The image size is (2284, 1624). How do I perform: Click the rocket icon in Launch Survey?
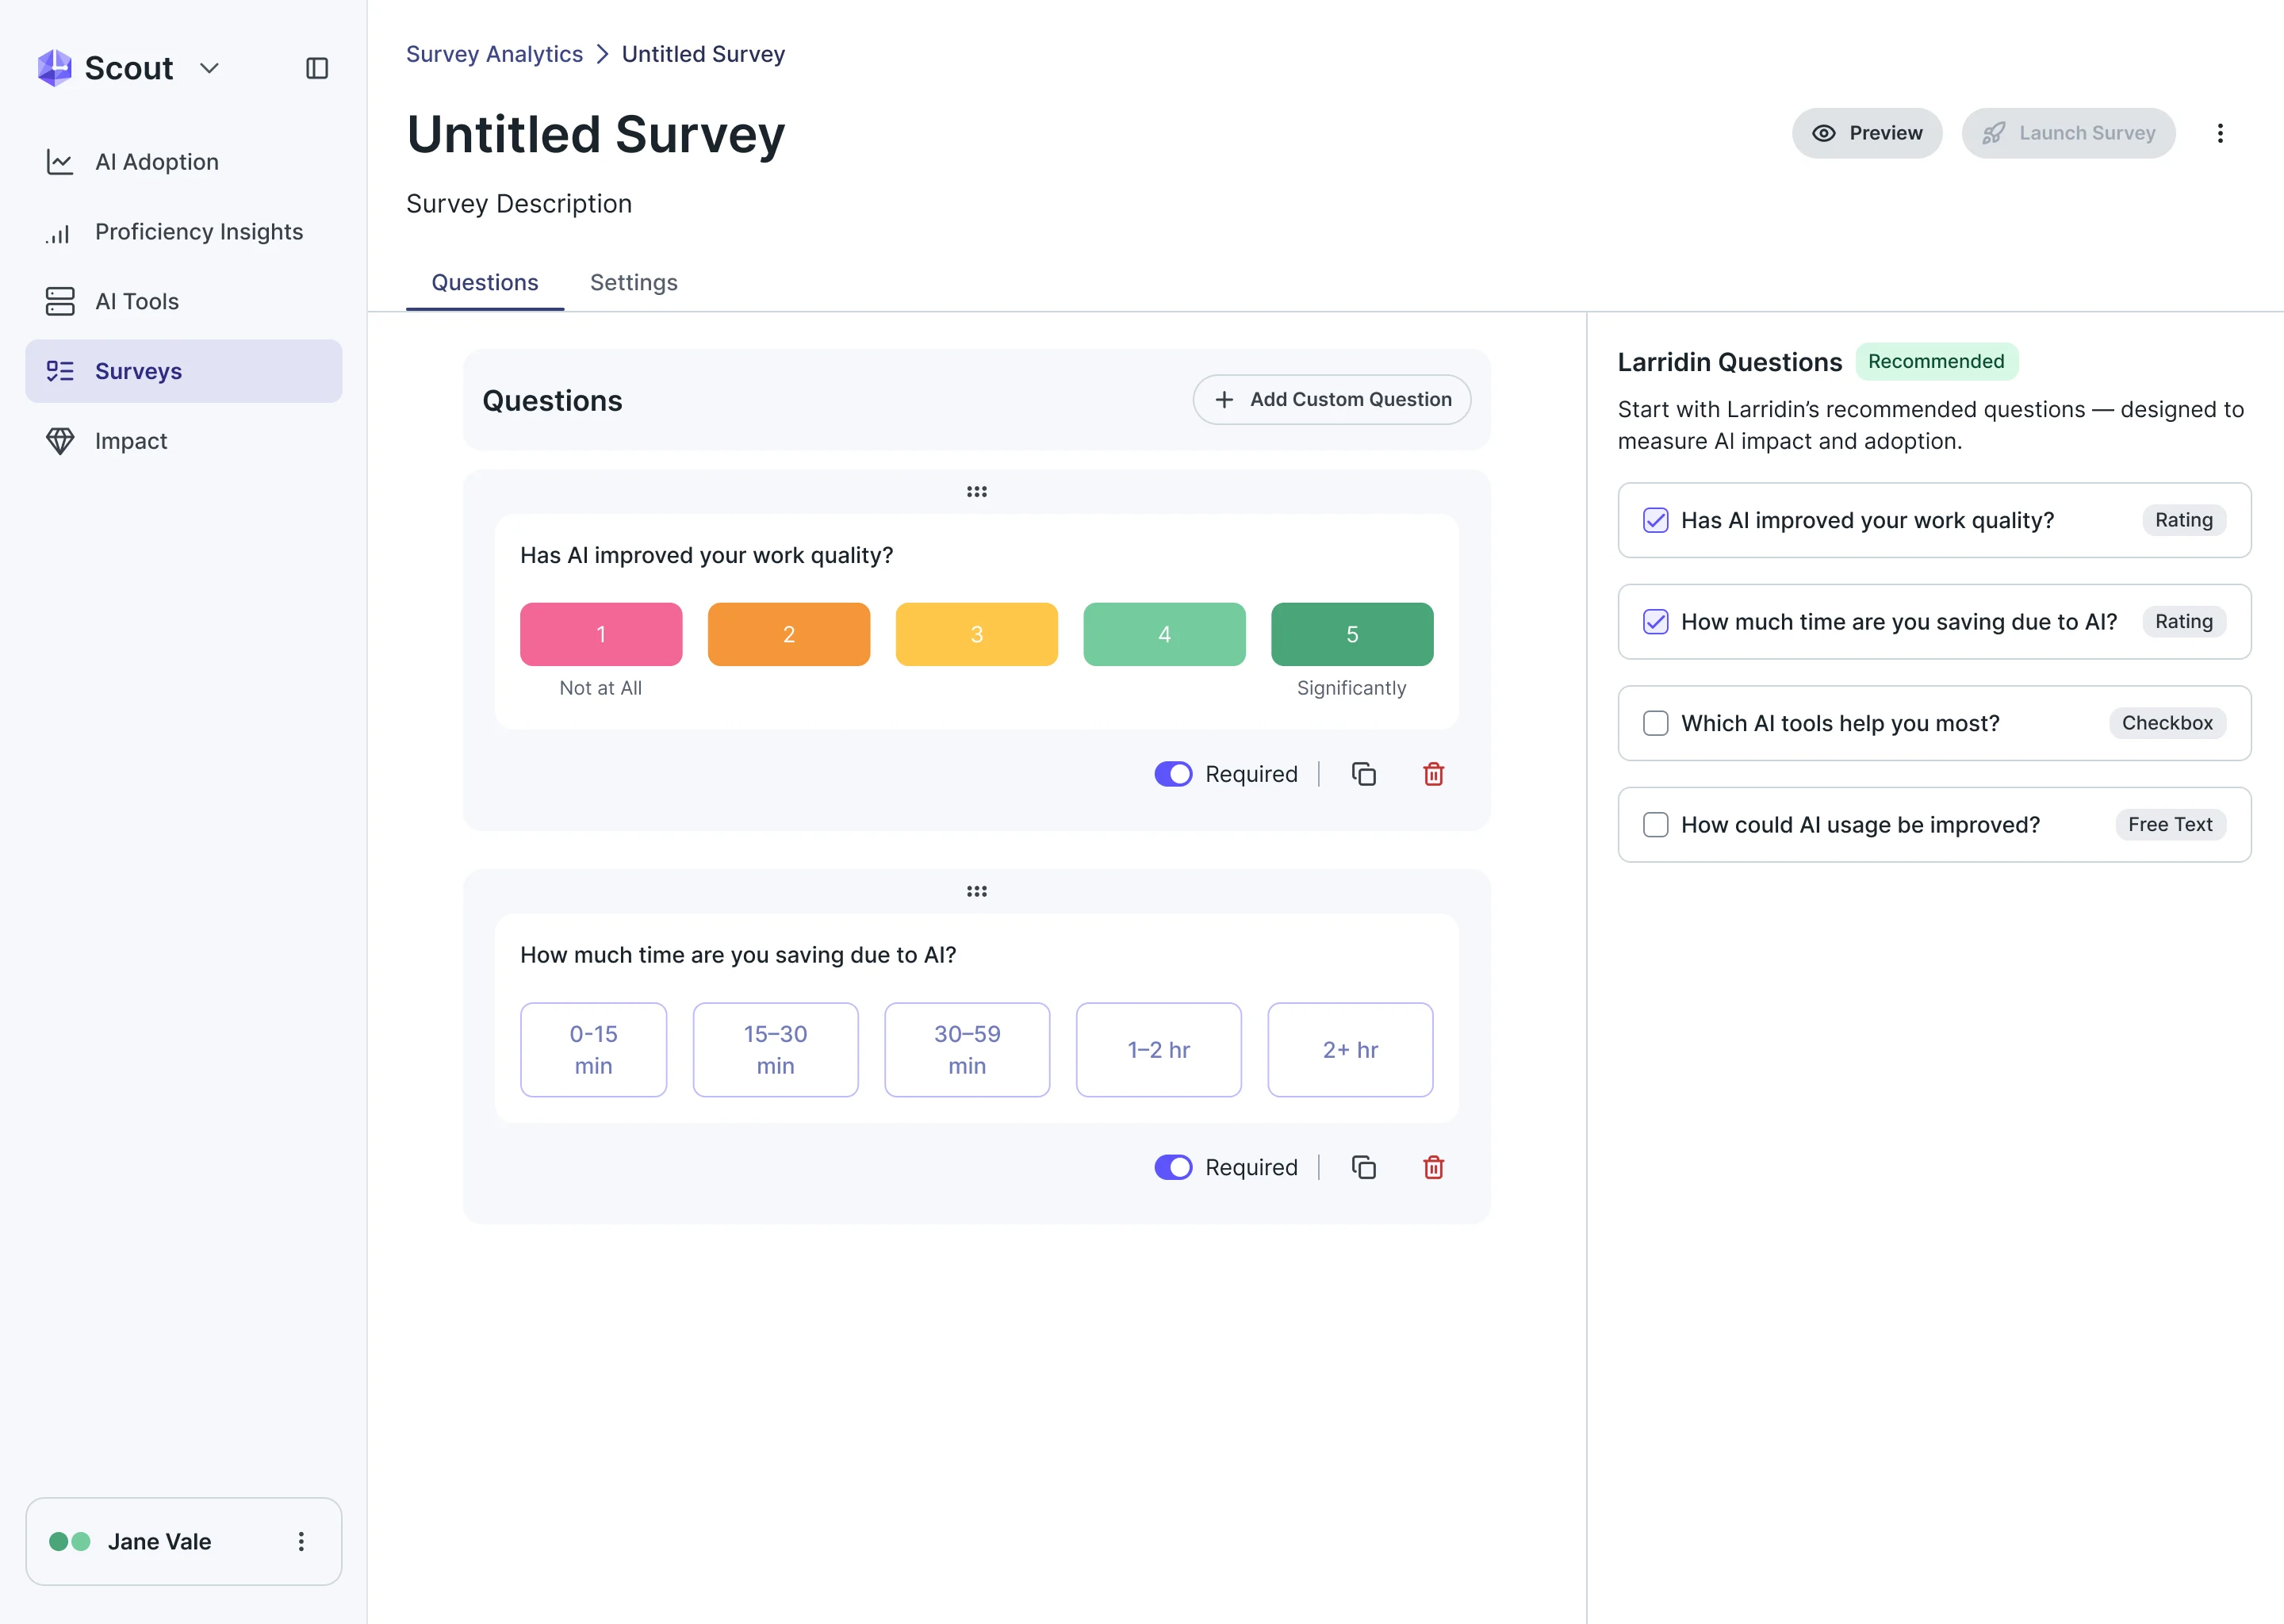coord(1993,133)
